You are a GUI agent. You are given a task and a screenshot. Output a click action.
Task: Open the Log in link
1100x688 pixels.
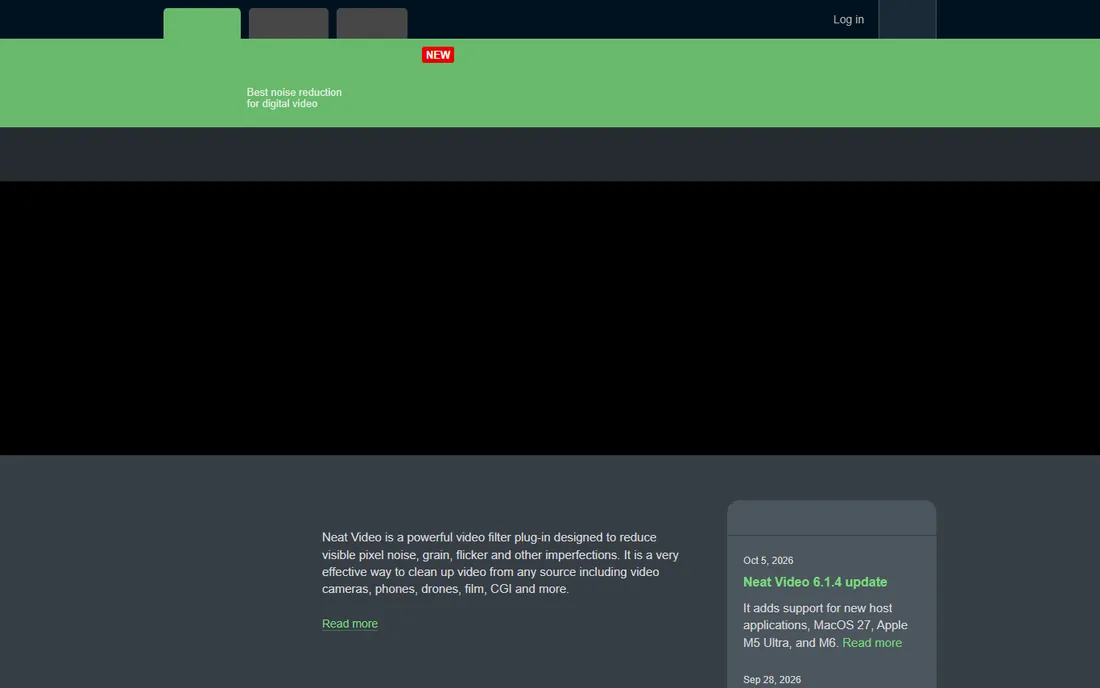point(848,20)
